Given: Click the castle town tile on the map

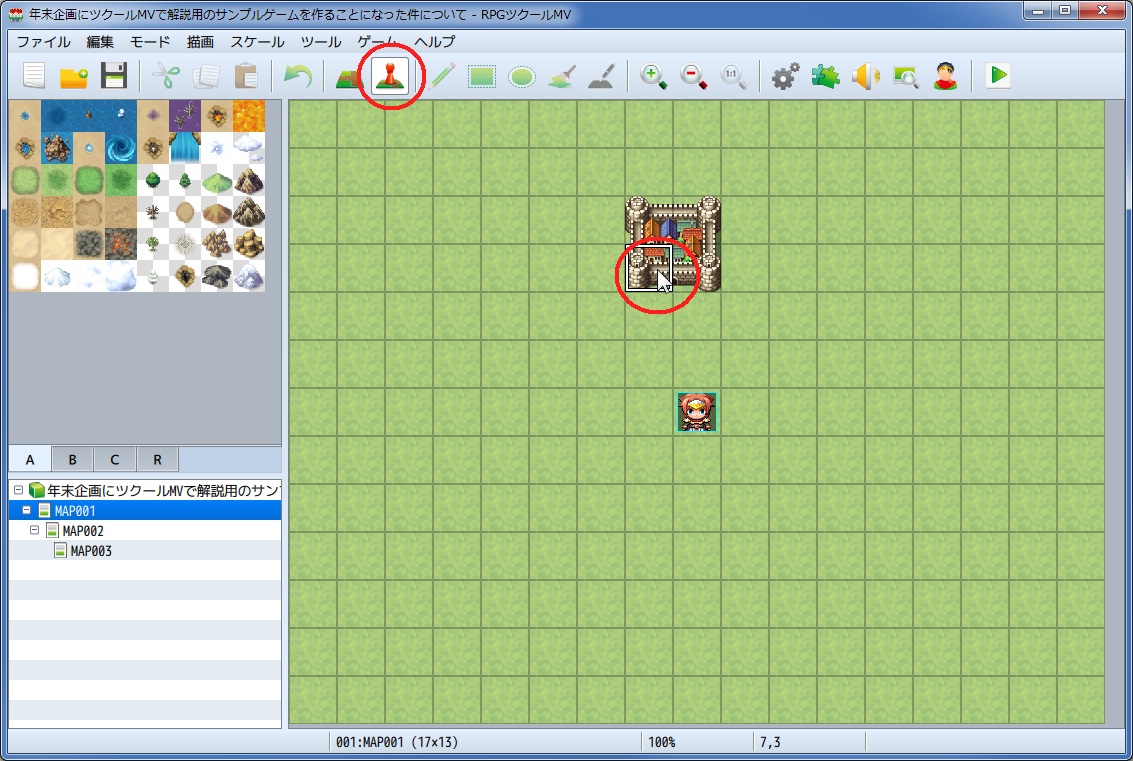Looking at the screenshot, I should point(673,244).
